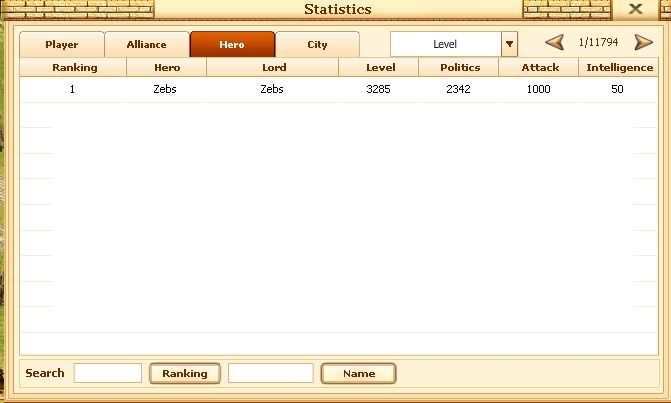This screenshot has width=671, height=403.
Task: Click the Level combo box field
Action: point(445,44)
